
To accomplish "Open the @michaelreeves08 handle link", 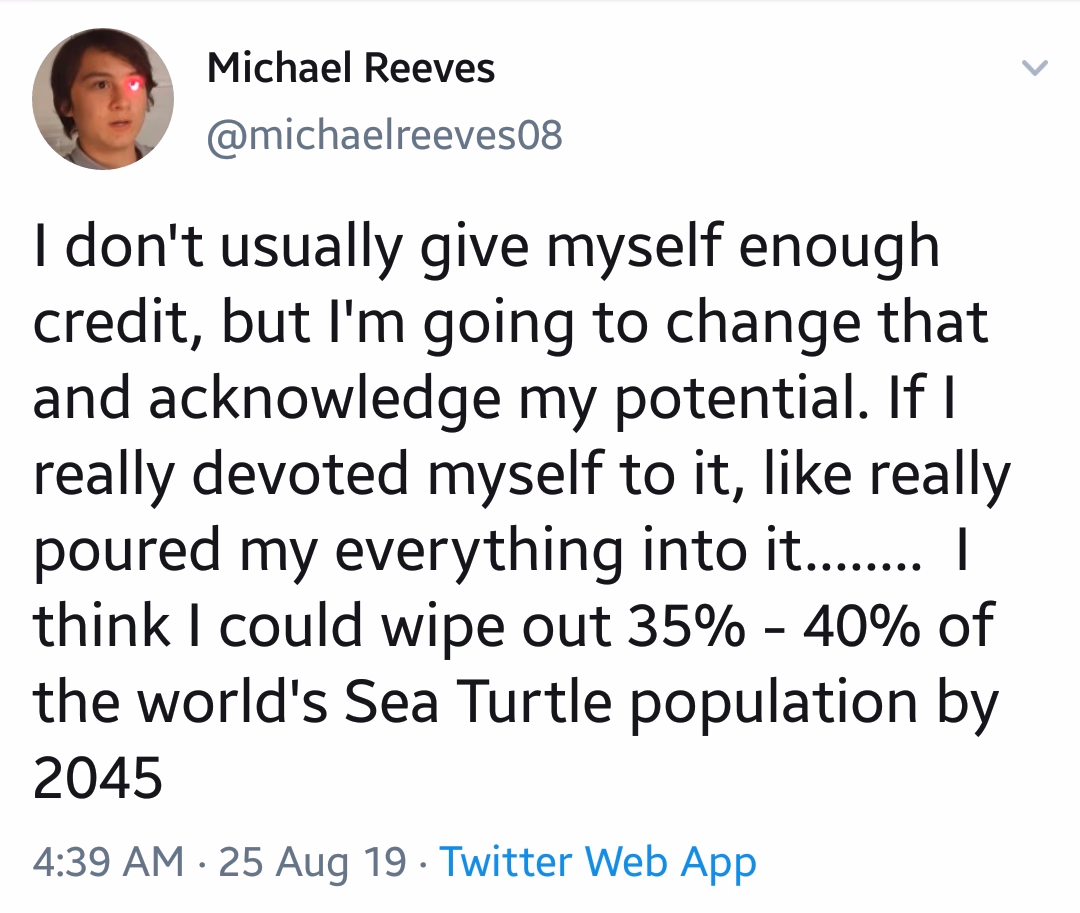I will [x=384, y=135].
